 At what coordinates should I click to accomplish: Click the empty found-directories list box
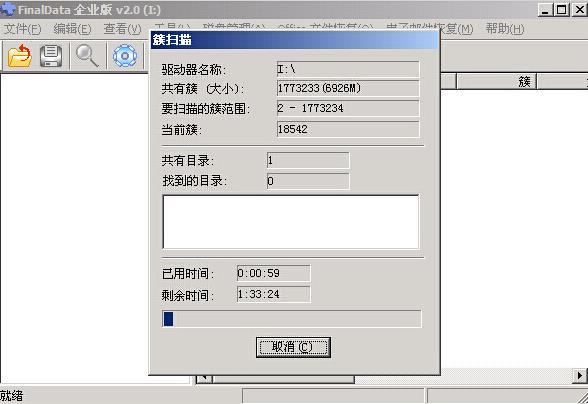(x=291, y=222)
